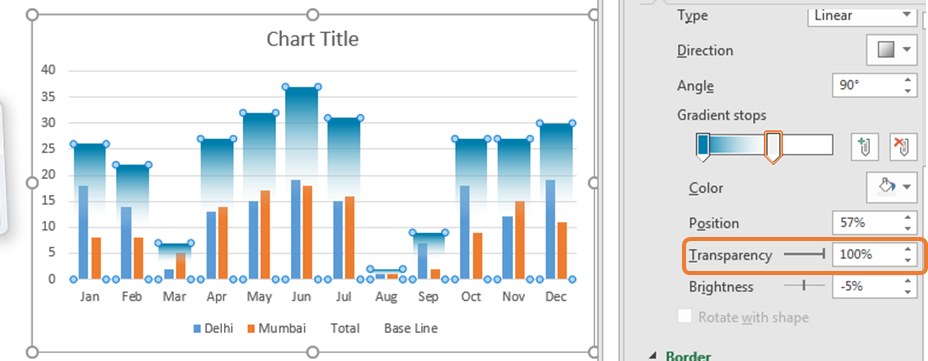Increase Transparency with up stepper arrow

click(x=907, y=249)
